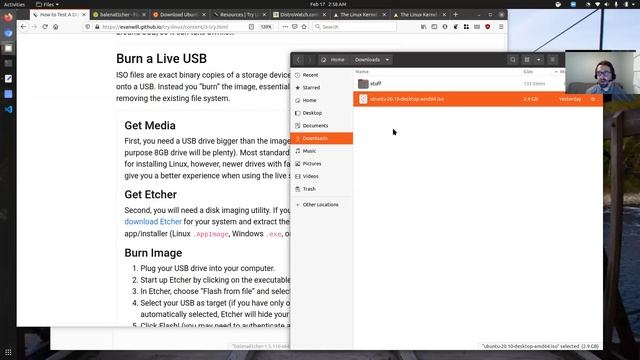Open a new Firefox tab
The width and height of the screenshot is (640, 360).
456,14
